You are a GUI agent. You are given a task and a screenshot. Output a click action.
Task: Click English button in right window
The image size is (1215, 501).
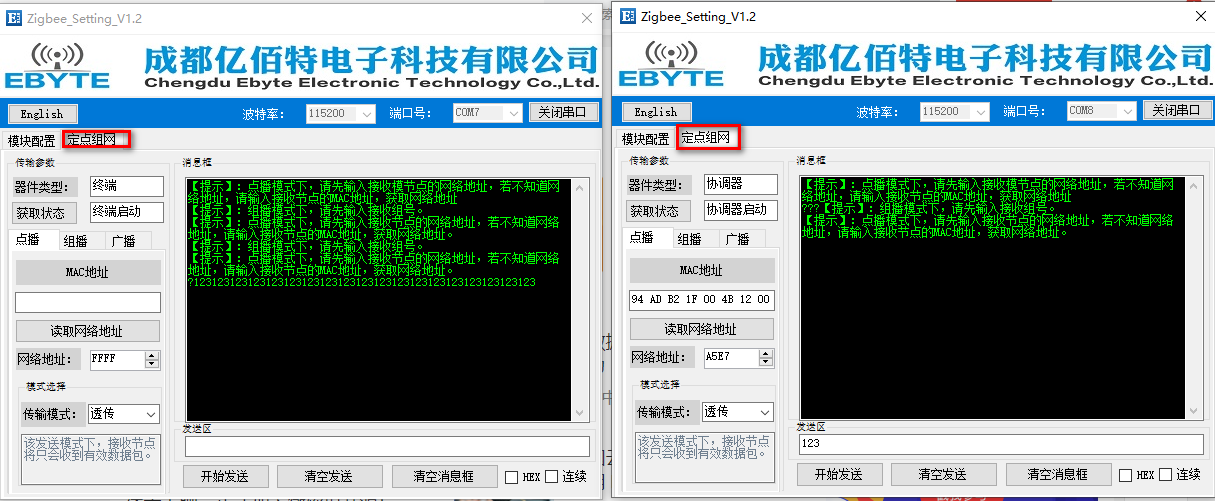656,112
